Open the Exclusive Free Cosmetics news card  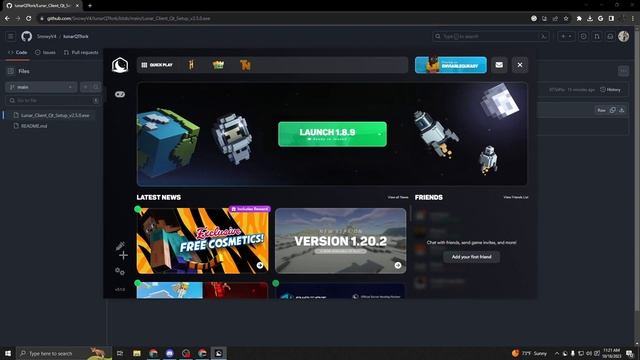tap(203, 241)
